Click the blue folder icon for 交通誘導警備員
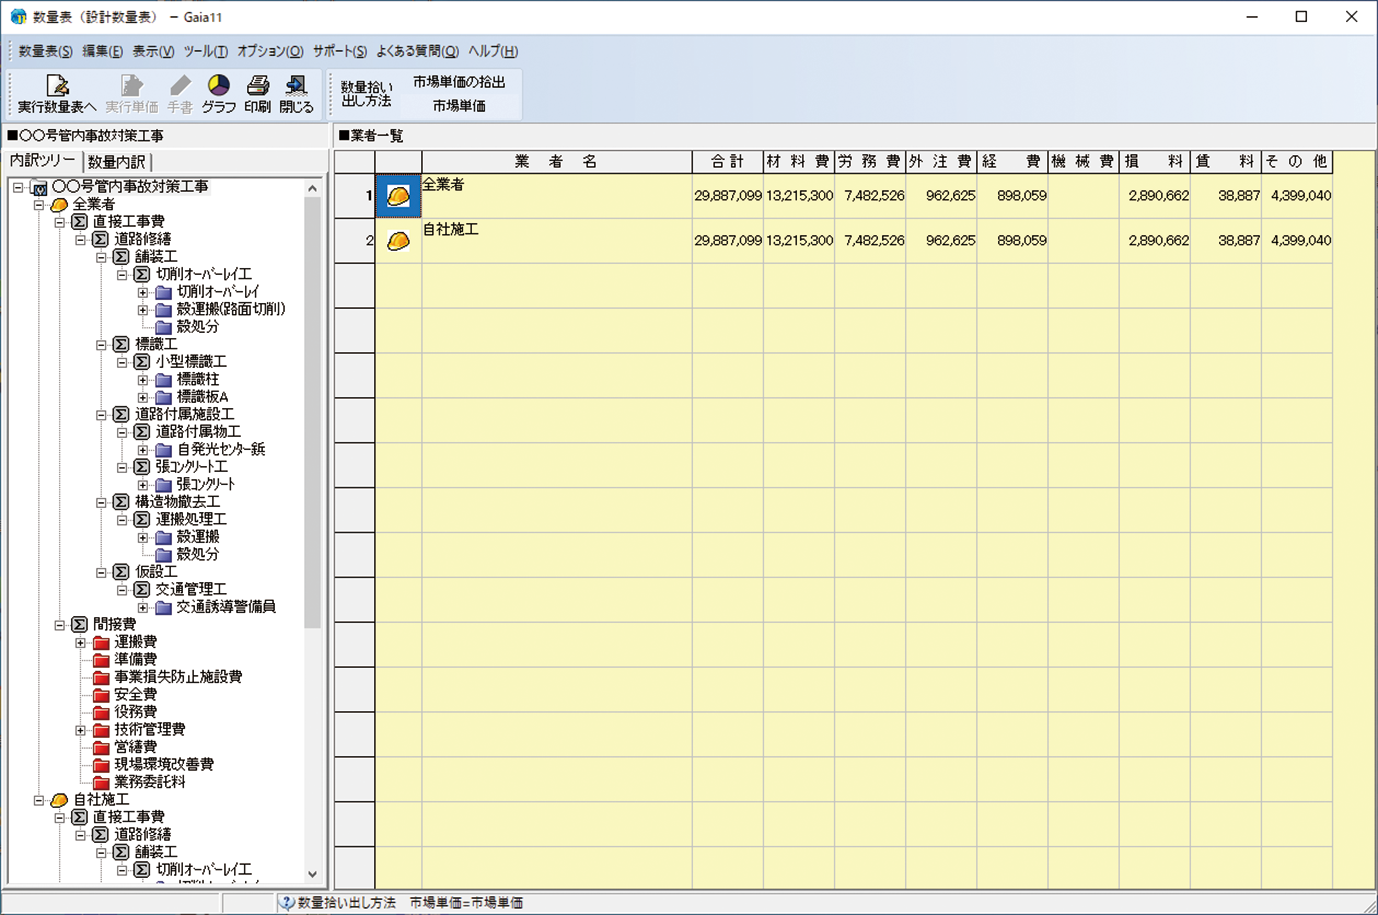The image size is (1378, 915). [163, 607]
